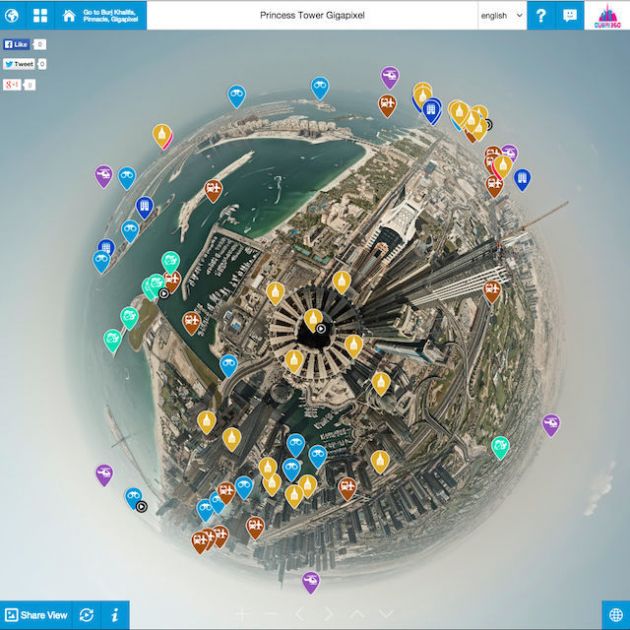Zoom out with the minus control
The height and width of the screenshot is (630, 630).
point(271,613)
